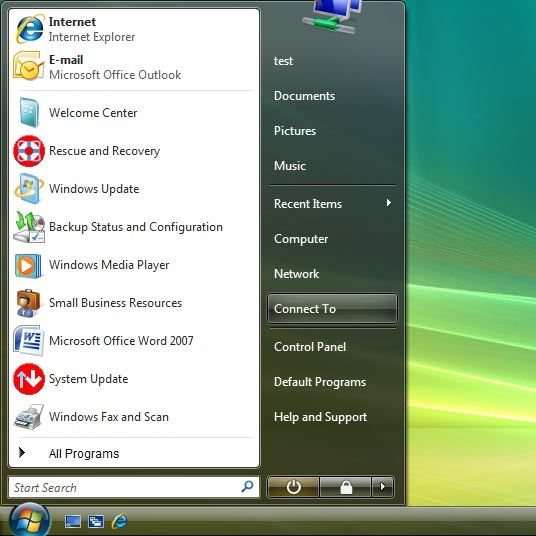Open Computer from right pane
536x536 pixels.
pos(301,239)
